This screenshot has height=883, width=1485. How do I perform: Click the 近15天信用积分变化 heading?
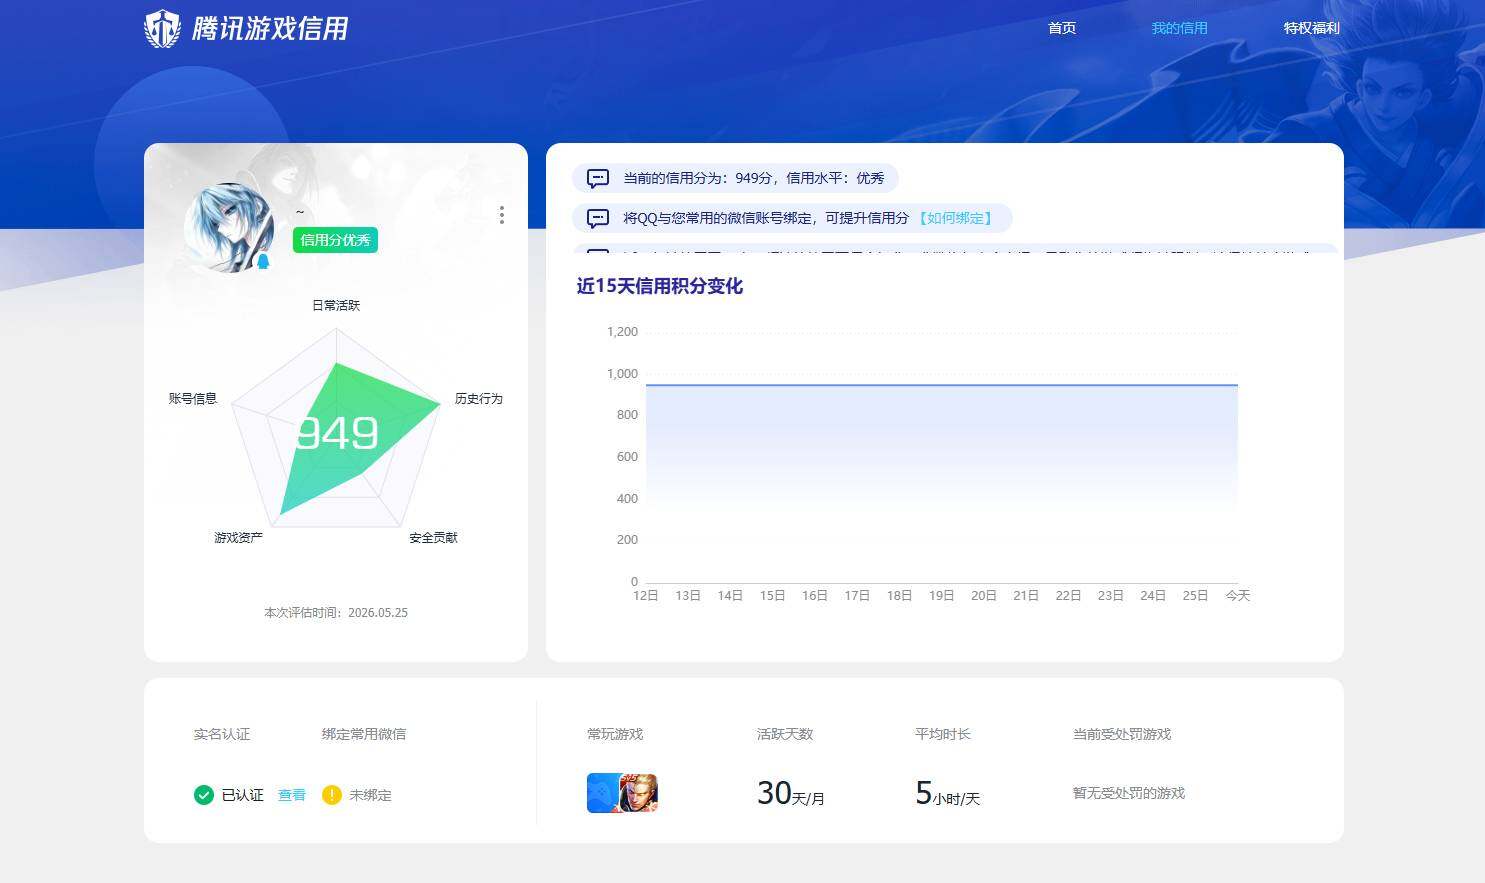tap(660, 286)
